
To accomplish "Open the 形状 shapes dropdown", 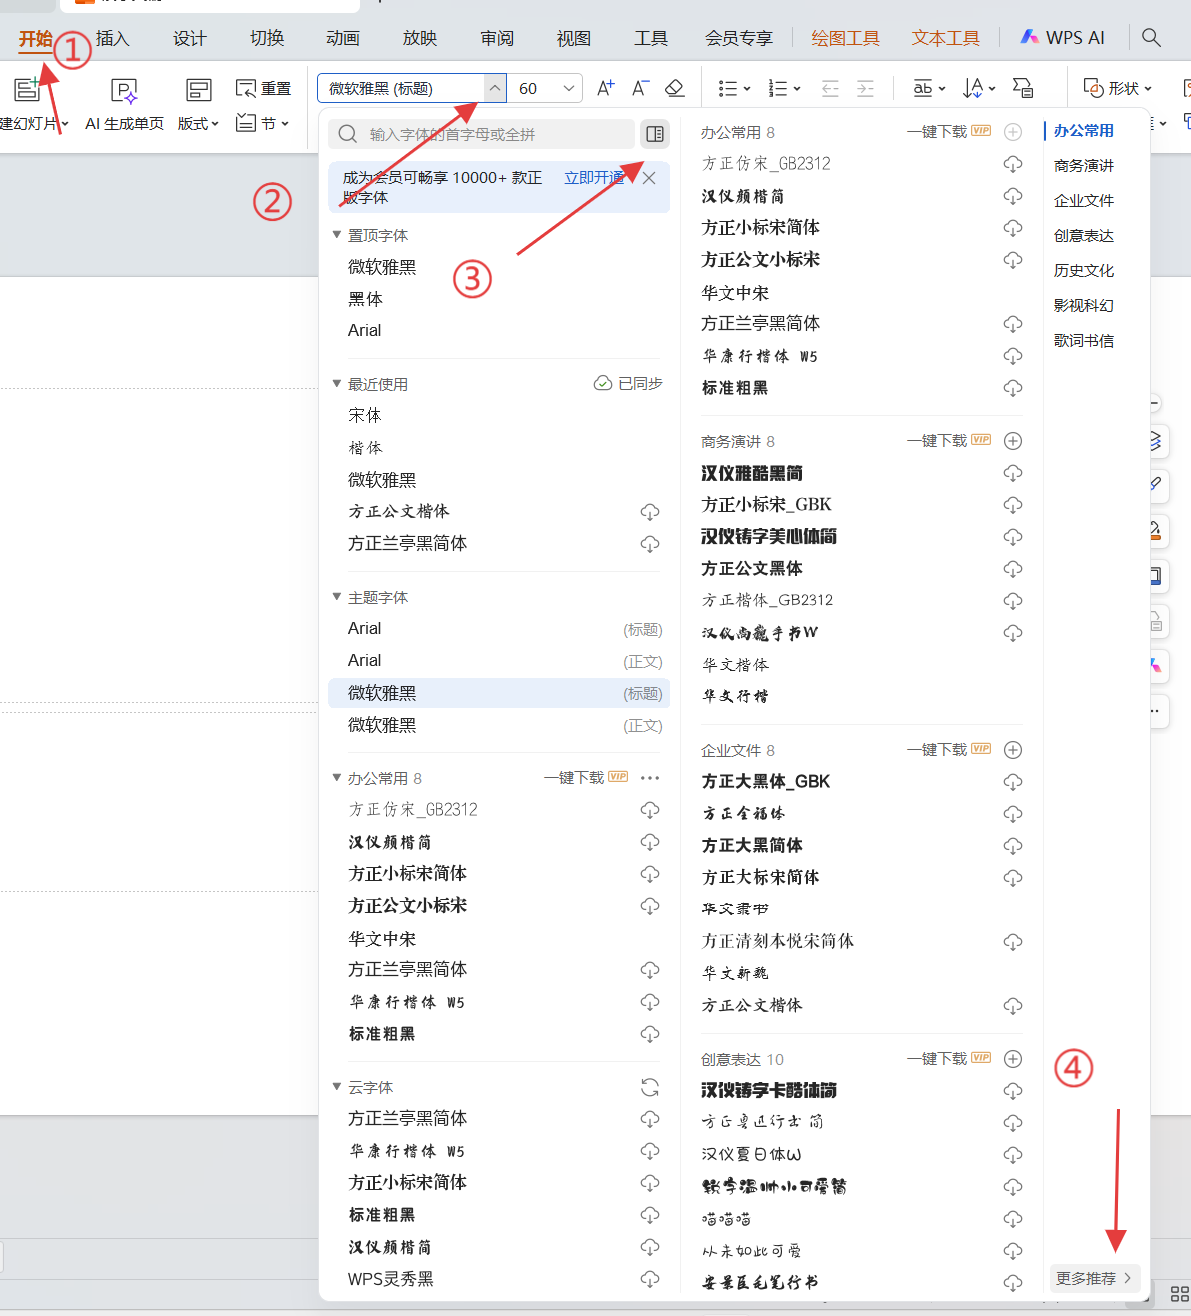I will pyautogui.click(x=1118, y=88).
